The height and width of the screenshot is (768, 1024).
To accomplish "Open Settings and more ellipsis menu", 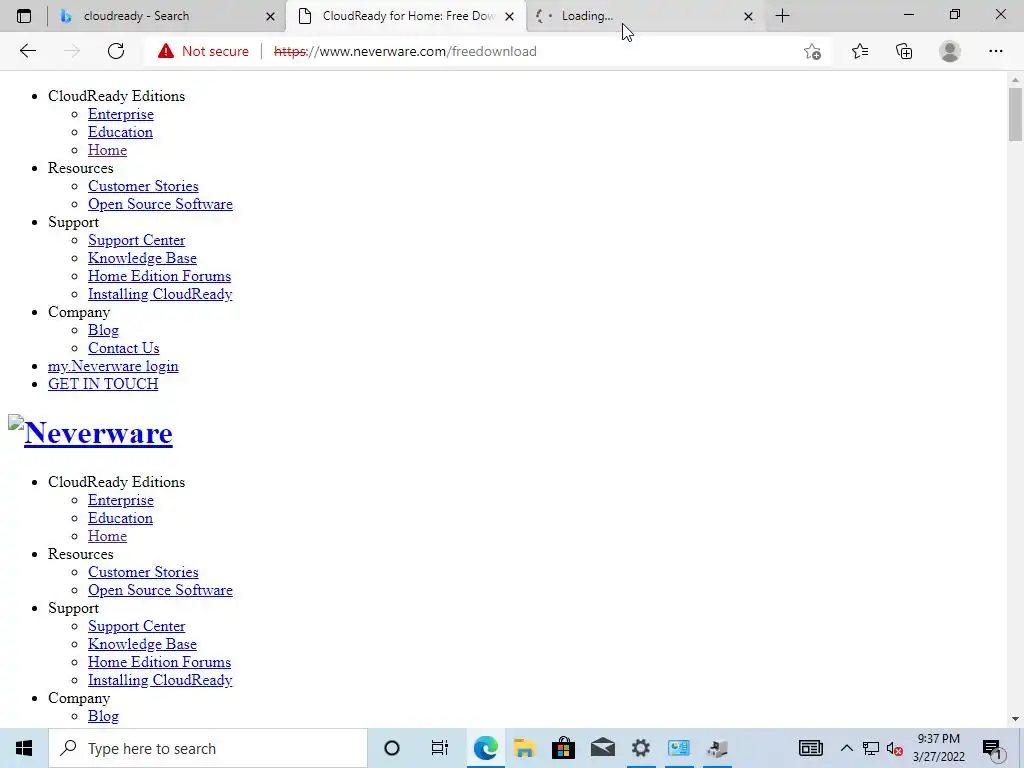I will click(x=995, y=51).
